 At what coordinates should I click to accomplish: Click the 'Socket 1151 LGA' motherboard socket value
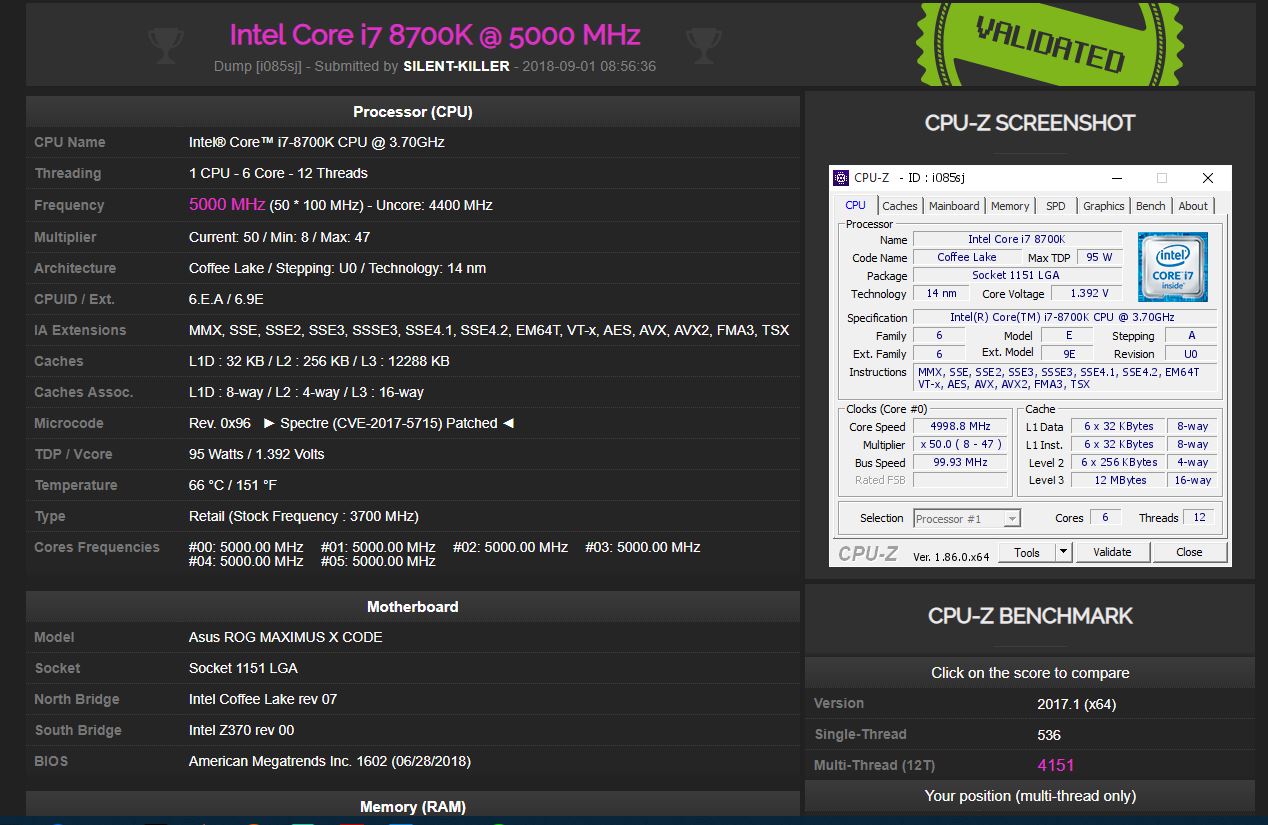tap(243, 668)
